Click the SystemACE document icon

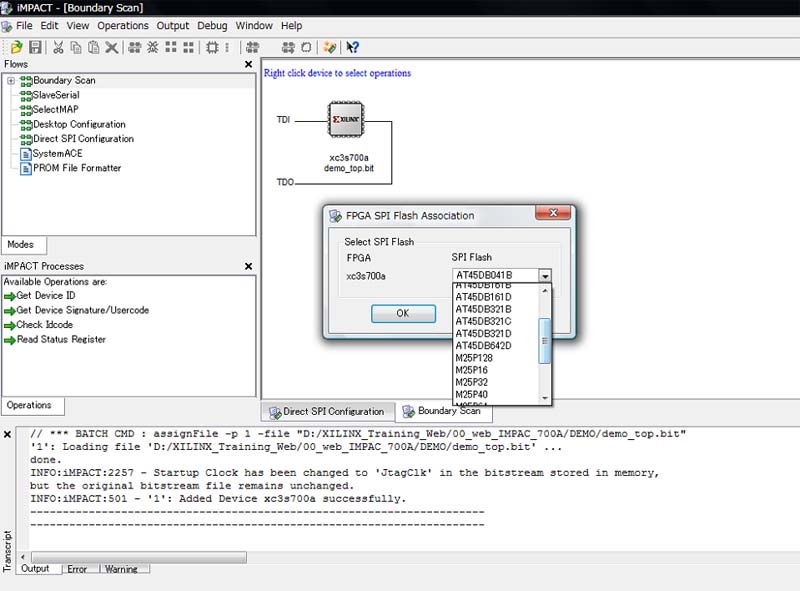click(x=26, y=154)
